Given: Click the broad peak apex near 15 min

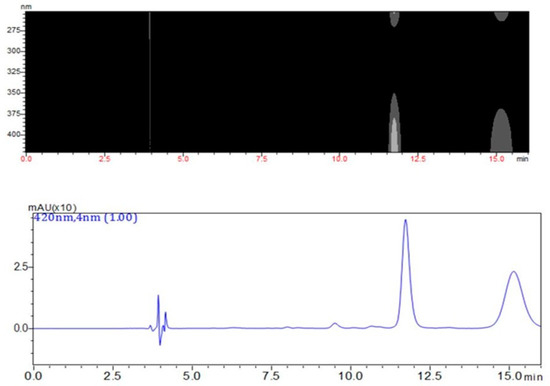Looking at the screenshot, I should coord(514,272).
